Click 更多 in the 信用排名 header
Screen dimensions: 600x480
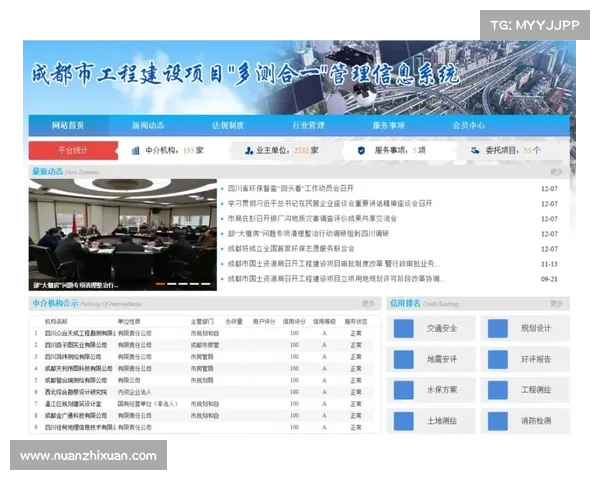click(x=556, y=304)
